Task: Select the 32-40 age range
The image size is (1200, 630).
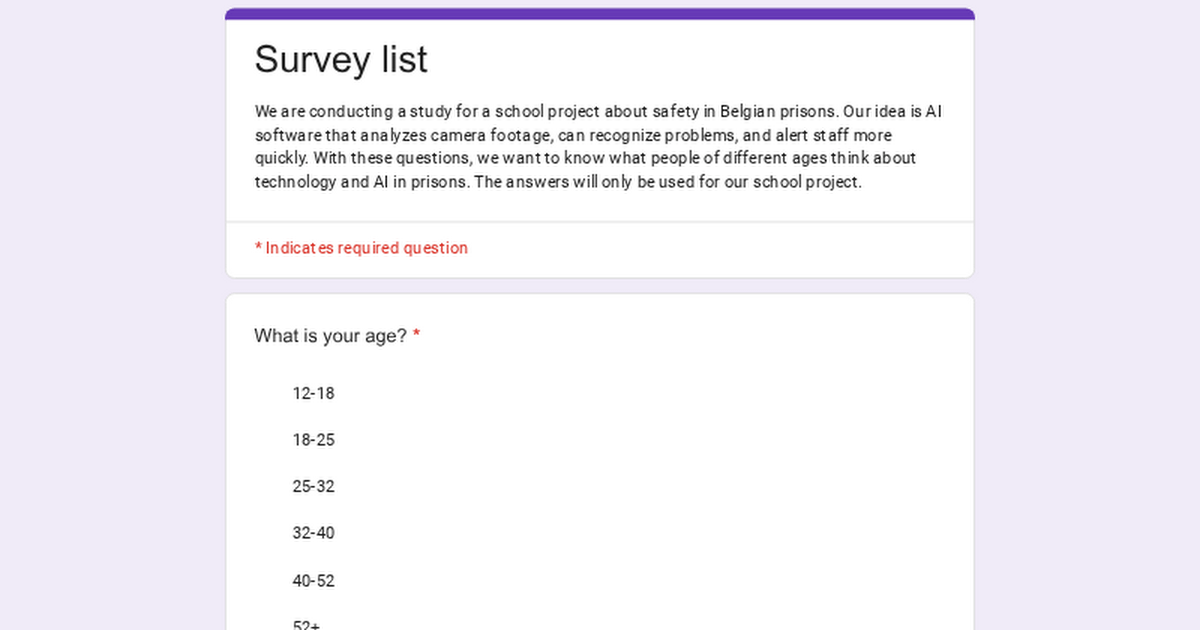Action: point(313,533)
